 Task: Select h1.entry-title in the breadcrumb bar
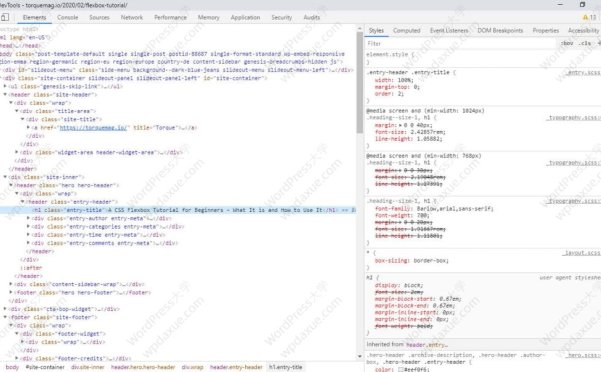(x=286, y=367)
